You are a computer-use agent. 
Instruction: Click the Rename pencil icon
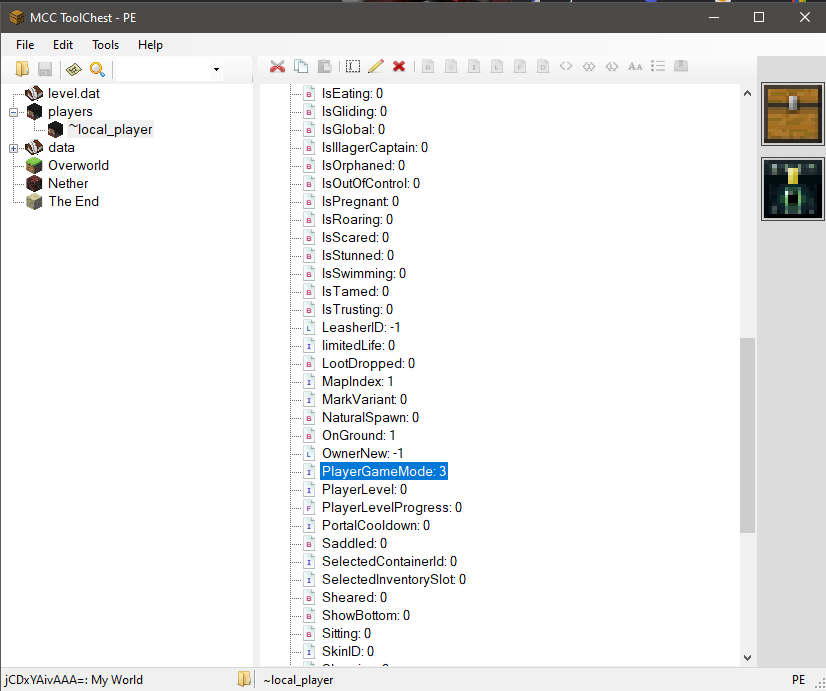click(376, 67)
